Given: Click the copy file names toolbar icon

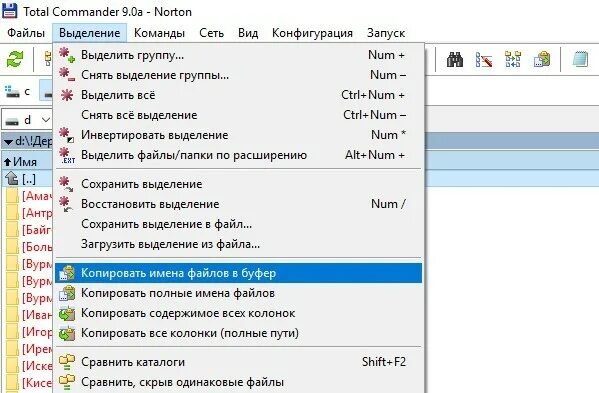Looking at the screenshot, I should pyautogui.click(x=542, y=60).
